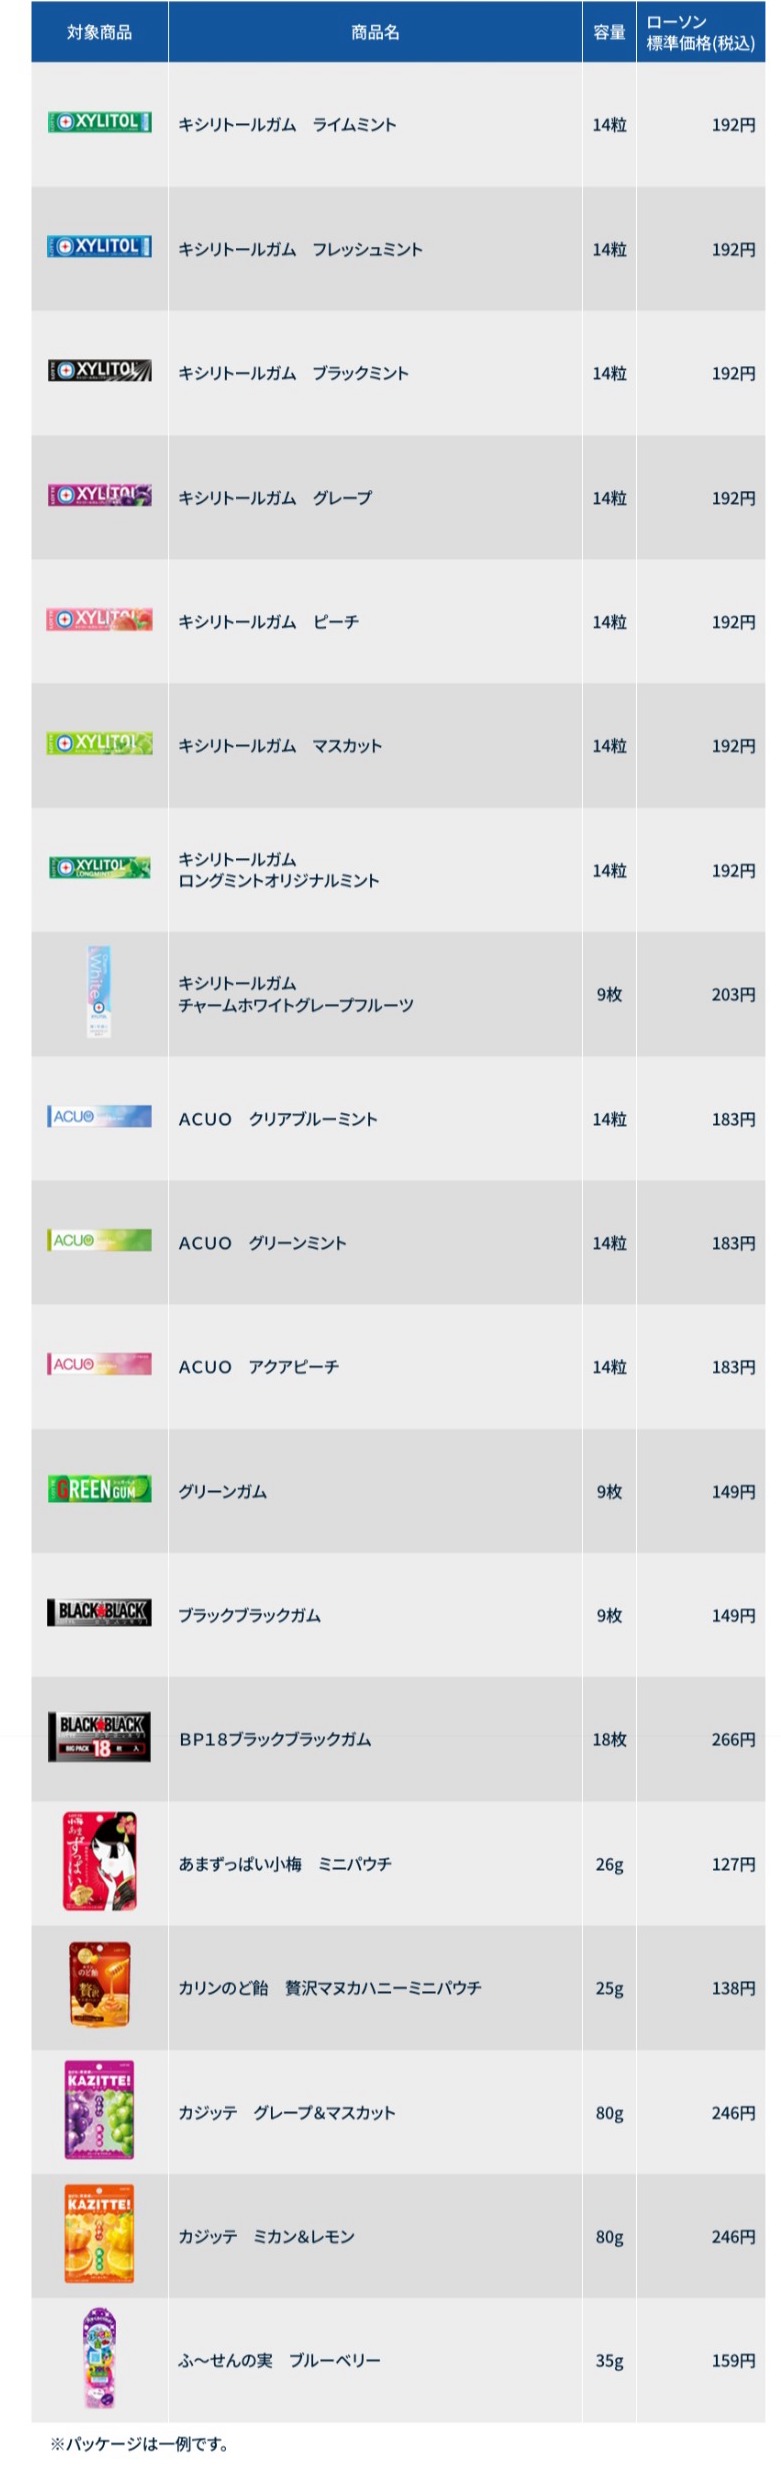
Task: Select the Xylitol Black Mint package image
Action: (100, 370)
